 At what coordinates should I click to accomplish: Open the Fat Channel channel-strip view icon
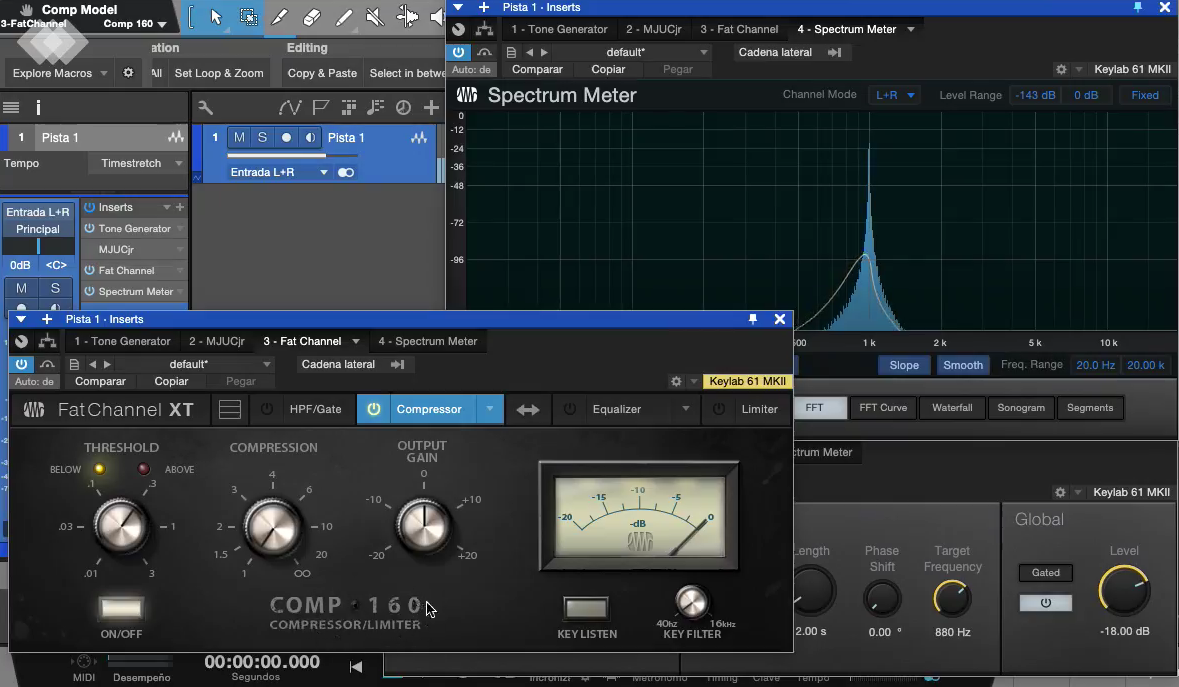[x=229, y=409]
